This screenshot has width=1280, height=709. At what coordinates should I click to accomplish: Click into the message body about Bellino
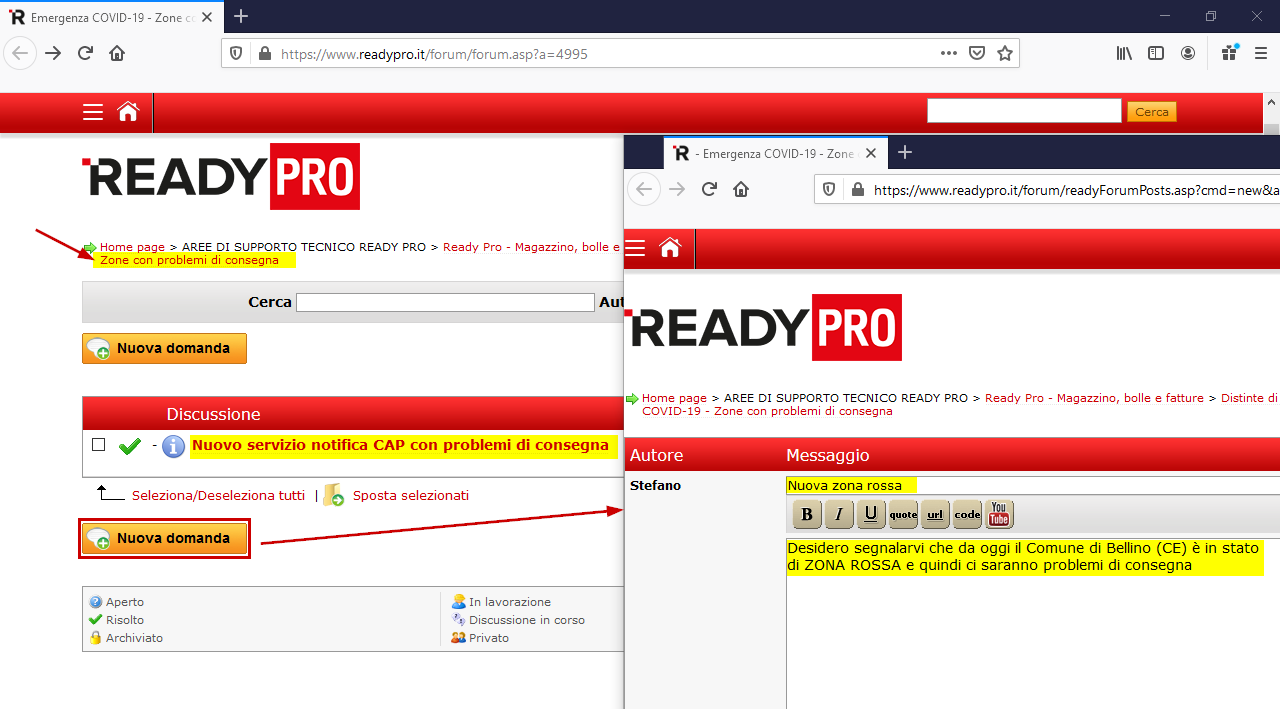pyautogui.click(x=1032, y=623)
